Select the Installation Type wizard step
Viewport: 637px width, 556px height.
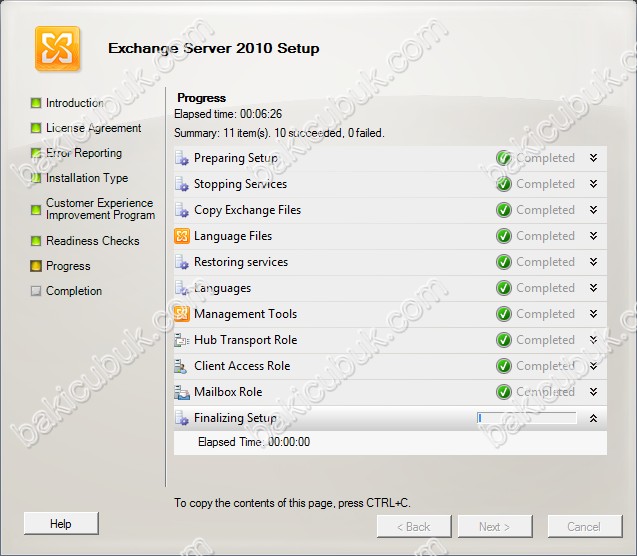(87, 178)
